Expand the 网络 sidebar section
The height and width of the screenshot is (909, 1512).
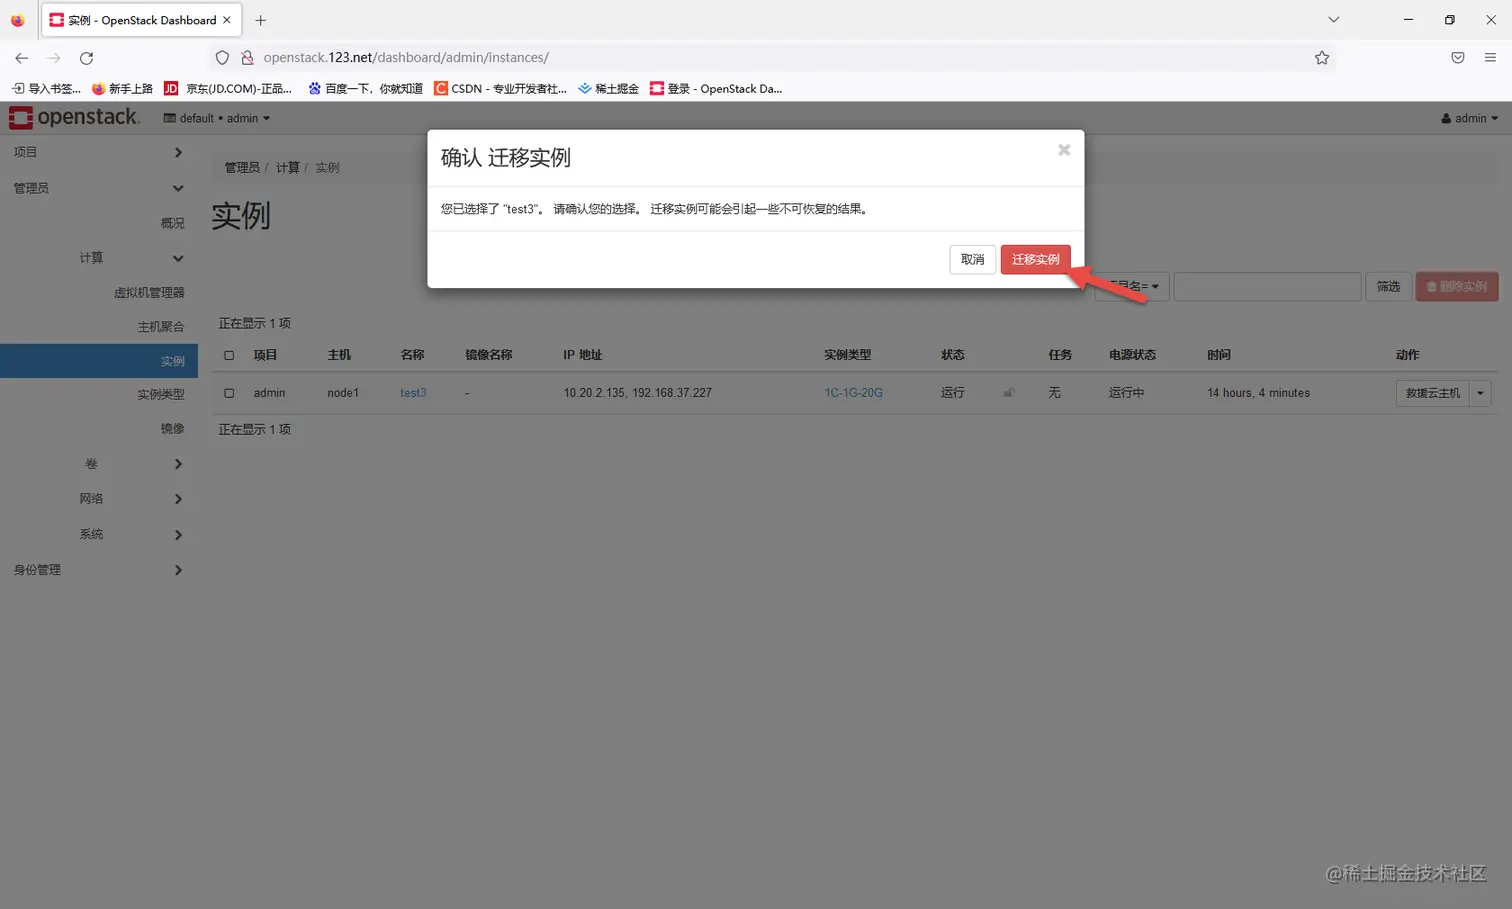click(x=91, y=498)
